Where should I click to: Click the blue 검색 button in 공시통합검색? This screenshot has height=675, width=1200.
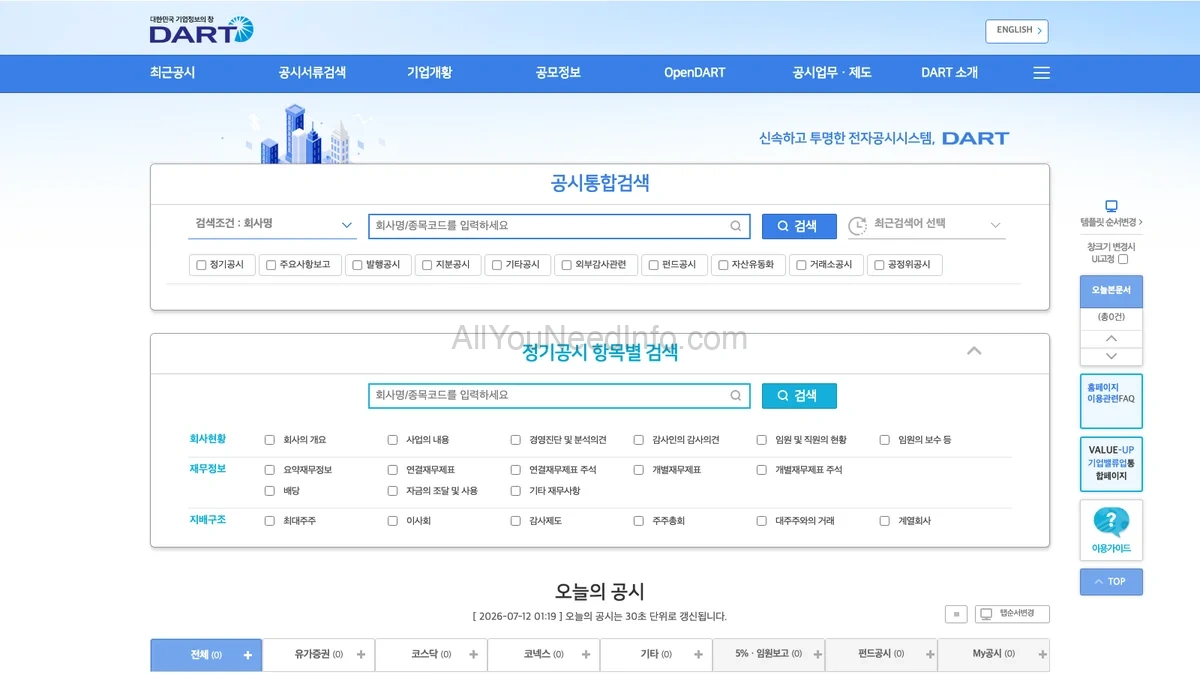pyautogui.click(x=799, y=226)
